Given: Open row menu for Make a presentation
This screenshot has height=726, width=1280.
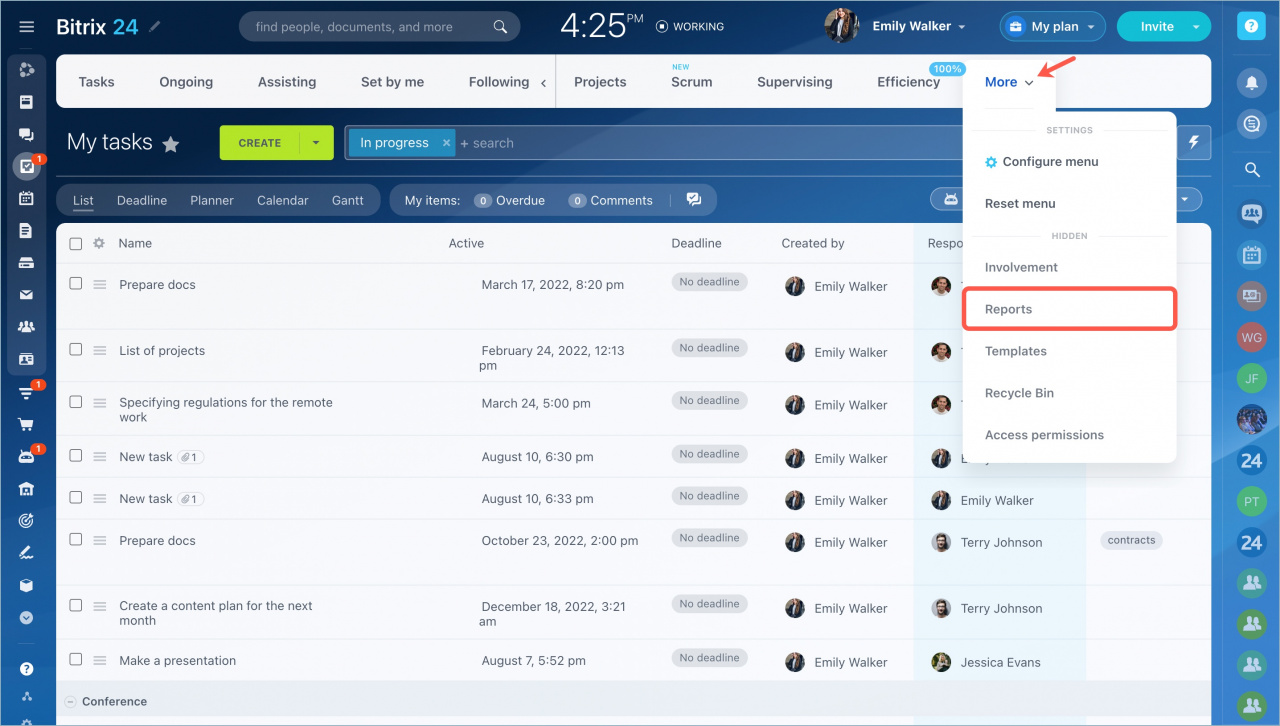Looking at the screenshot, I should point(100,660).
